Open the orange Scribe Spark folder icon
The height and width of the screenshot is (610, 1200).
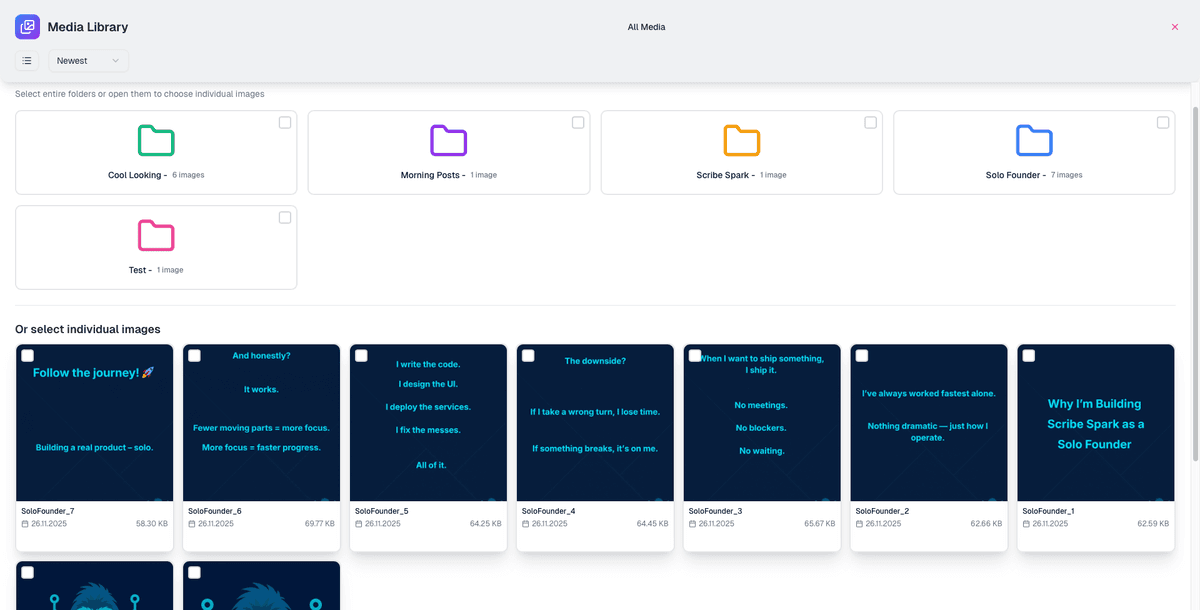pyautogui.click(x=742, y=141)
